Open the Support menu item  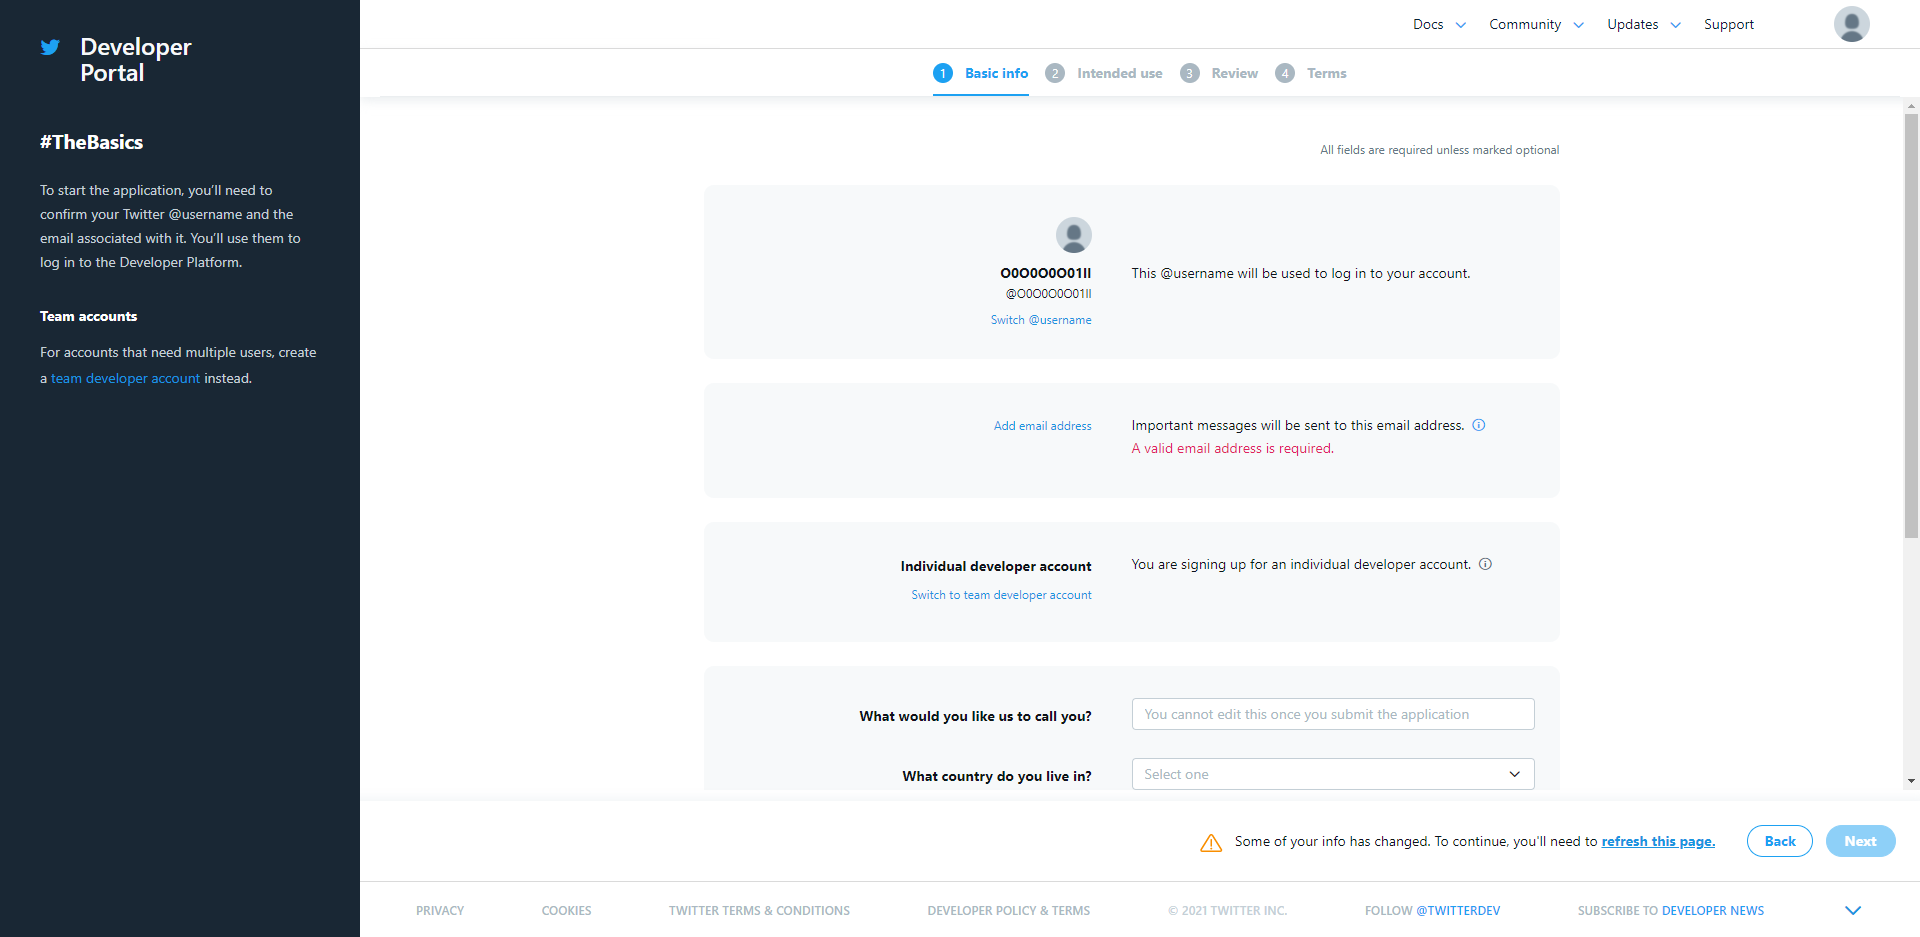point(1729,24)
